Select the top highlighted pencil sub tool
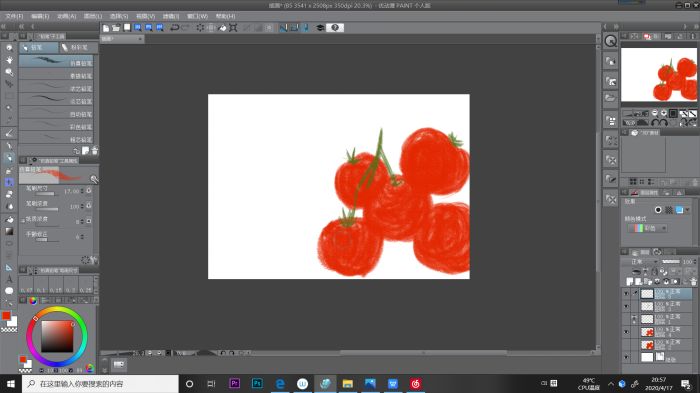The height and width of the screenshot is (393, 700). pos(56,62)
